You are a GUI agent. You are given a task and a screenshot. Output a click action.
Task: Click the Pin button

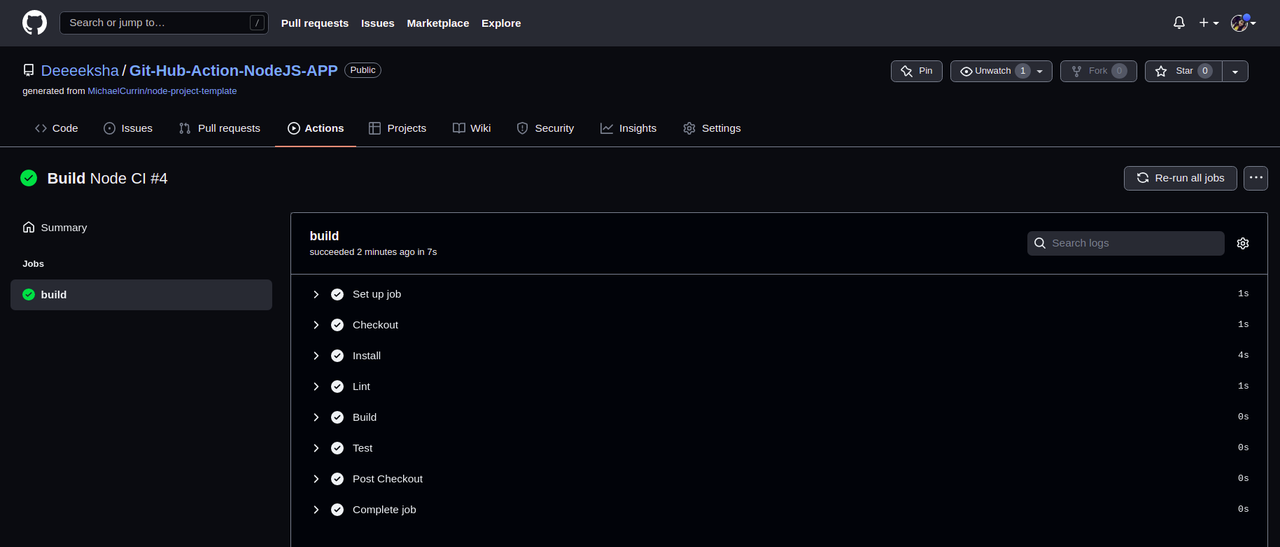pyautogui.click(x=916, y=71)
